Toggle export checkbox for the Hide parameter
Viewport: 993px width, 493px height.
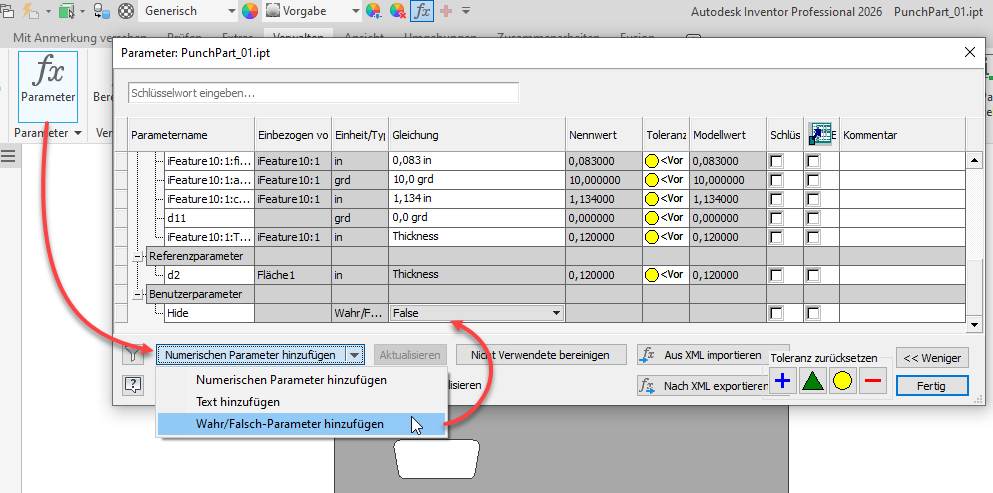814,313
